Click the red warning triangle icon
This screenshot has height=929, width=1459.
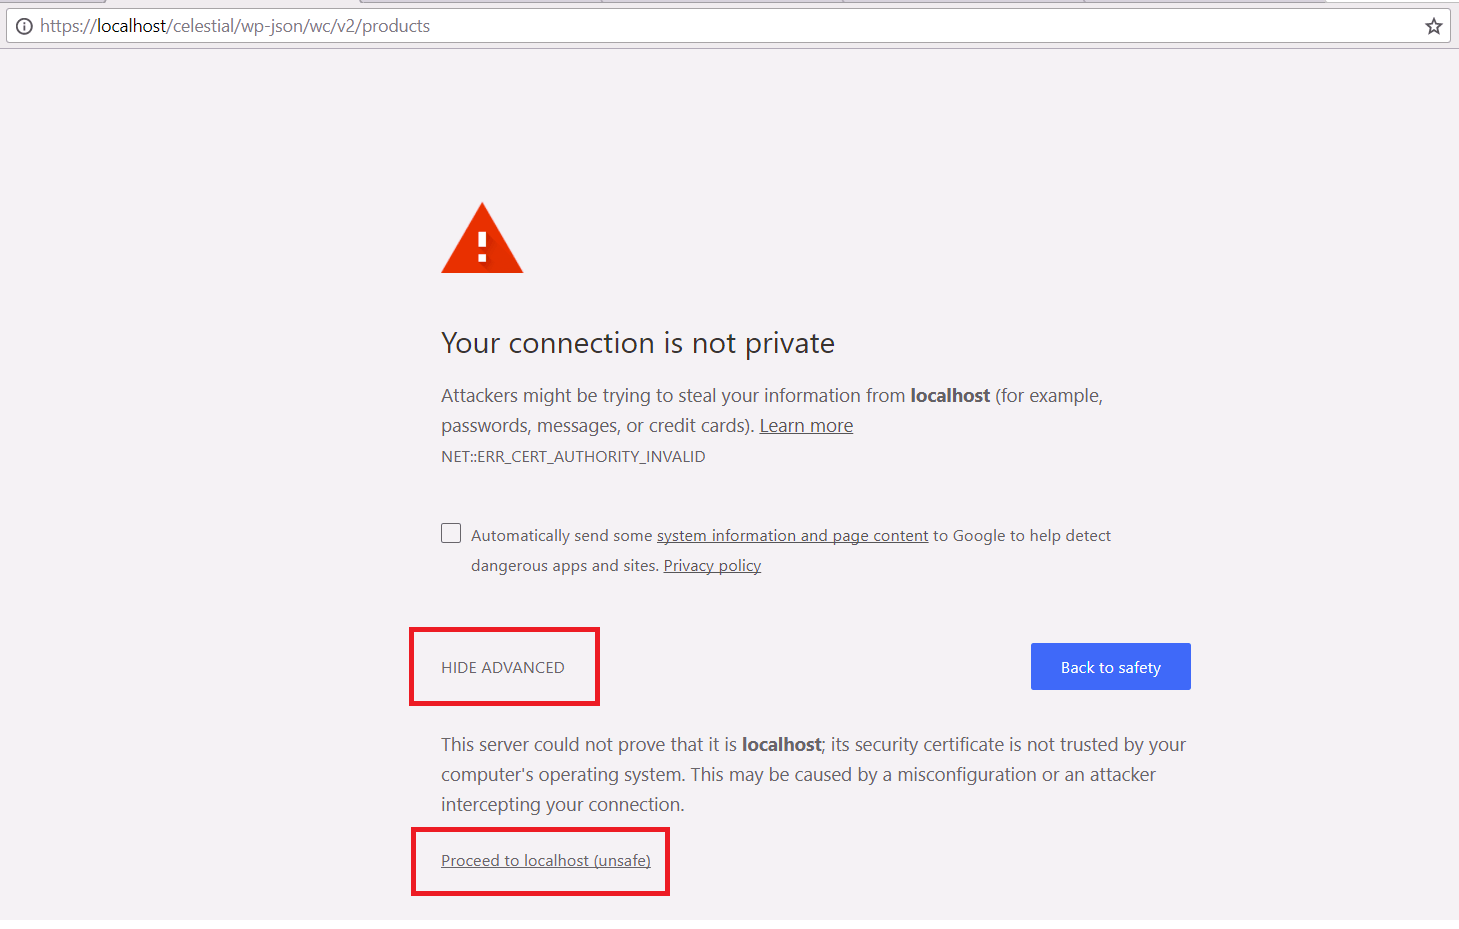click(482, 240)
